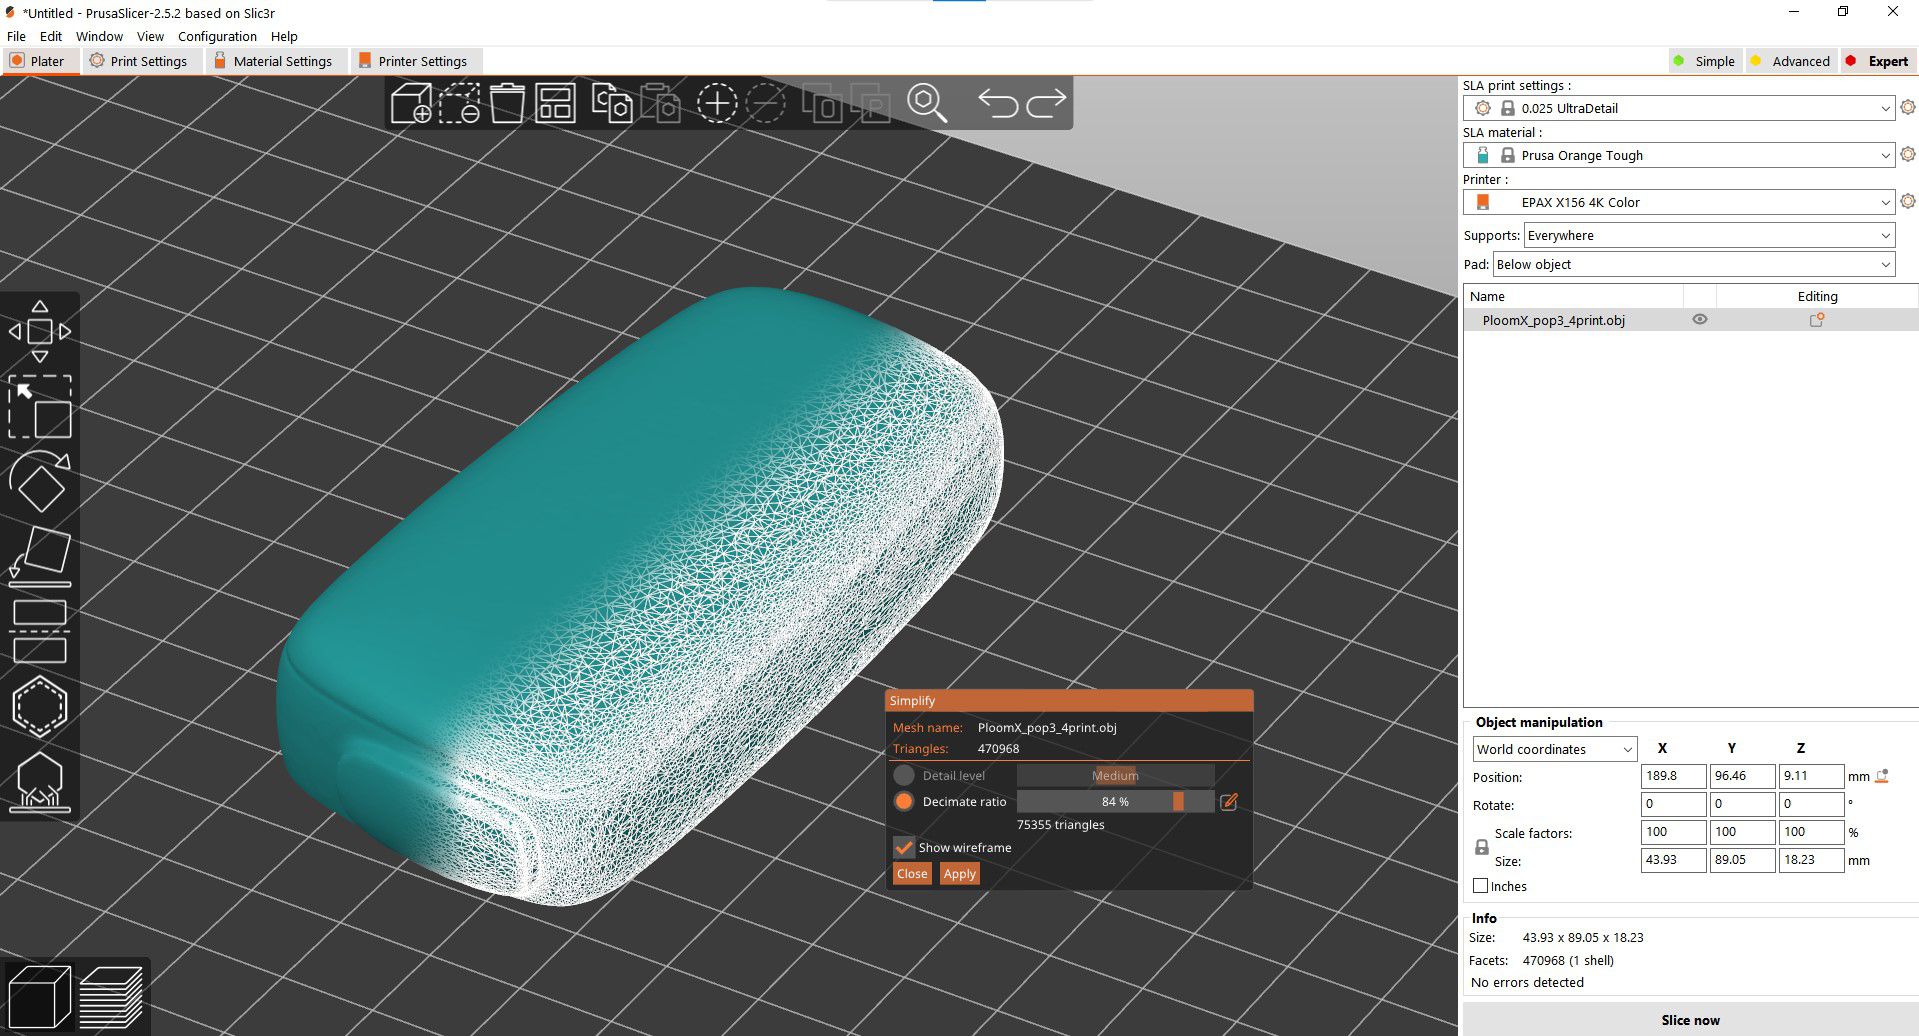Toggle visibility of PloomX_pop3_4print.obj
This screenshot has width=1919, height=1036.
click(x=1699, y=320)
